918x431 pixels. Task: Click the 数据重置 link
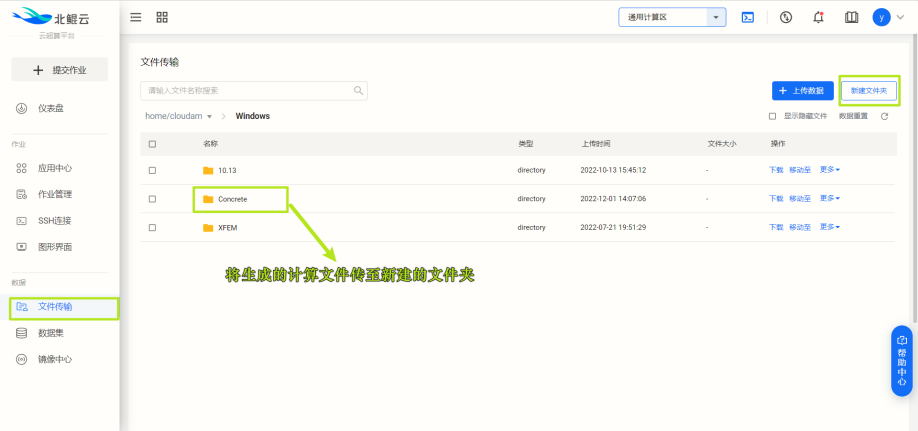click(853, 117)
